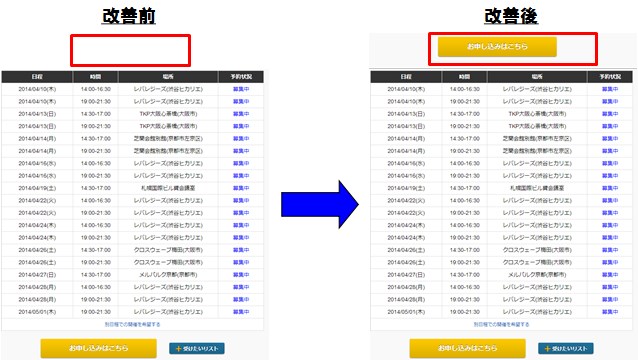Click the big blue arrow between the panels

pos(320,204)
